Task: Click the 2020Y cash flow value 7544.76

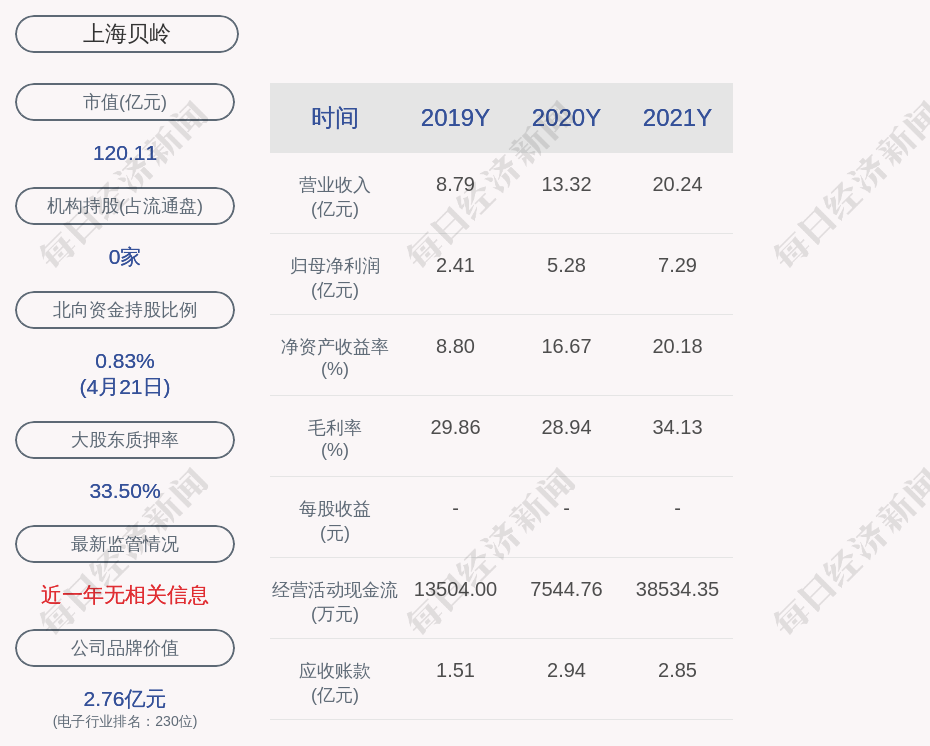Action: pyautogui.click(x=566, y=589)
